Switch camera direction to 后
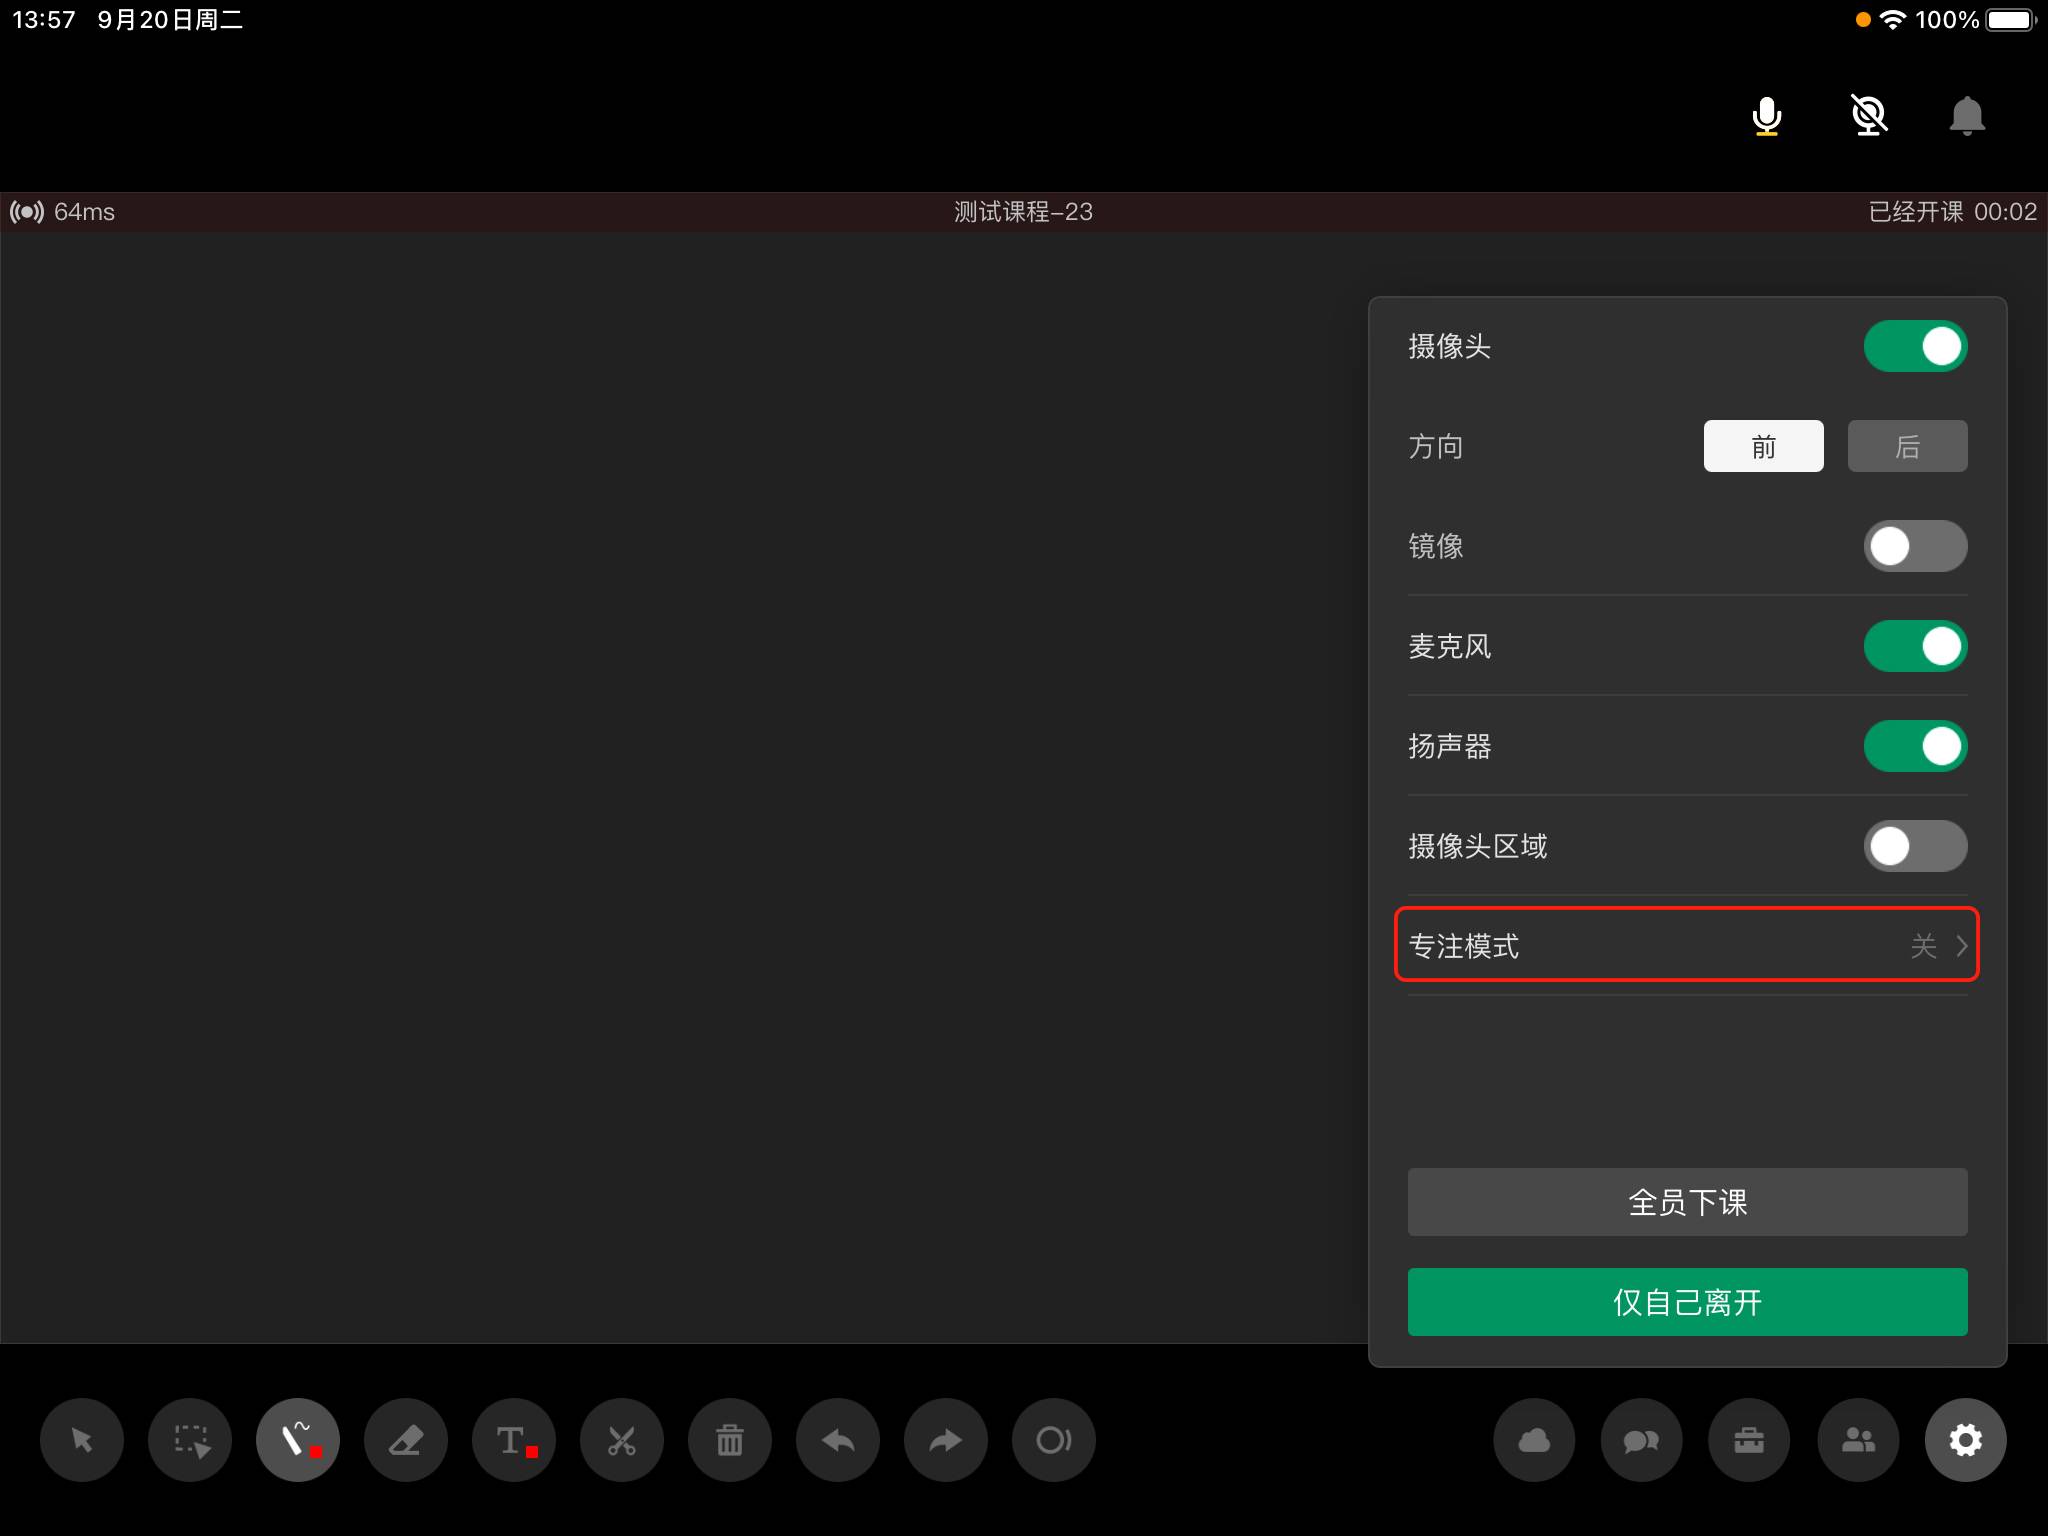Screen dimensions: 2048x1536 click(1907, 446)
